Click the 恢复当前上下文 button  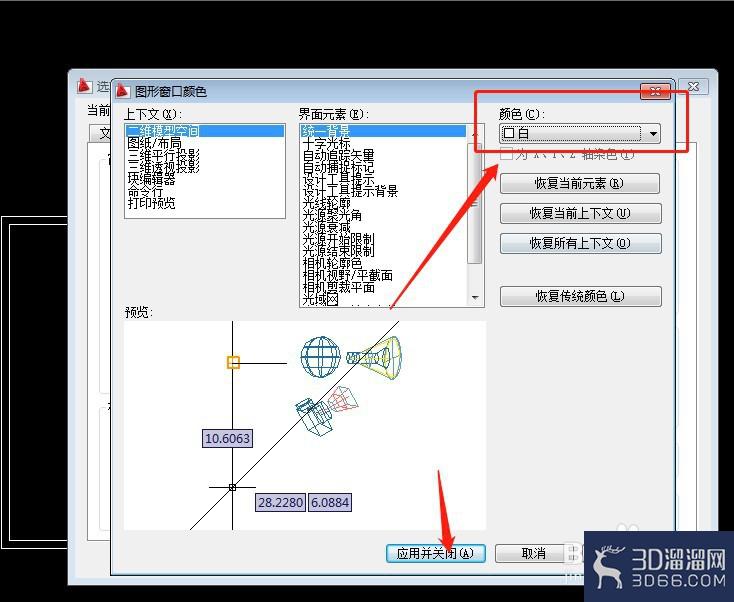tap(580, 213)
